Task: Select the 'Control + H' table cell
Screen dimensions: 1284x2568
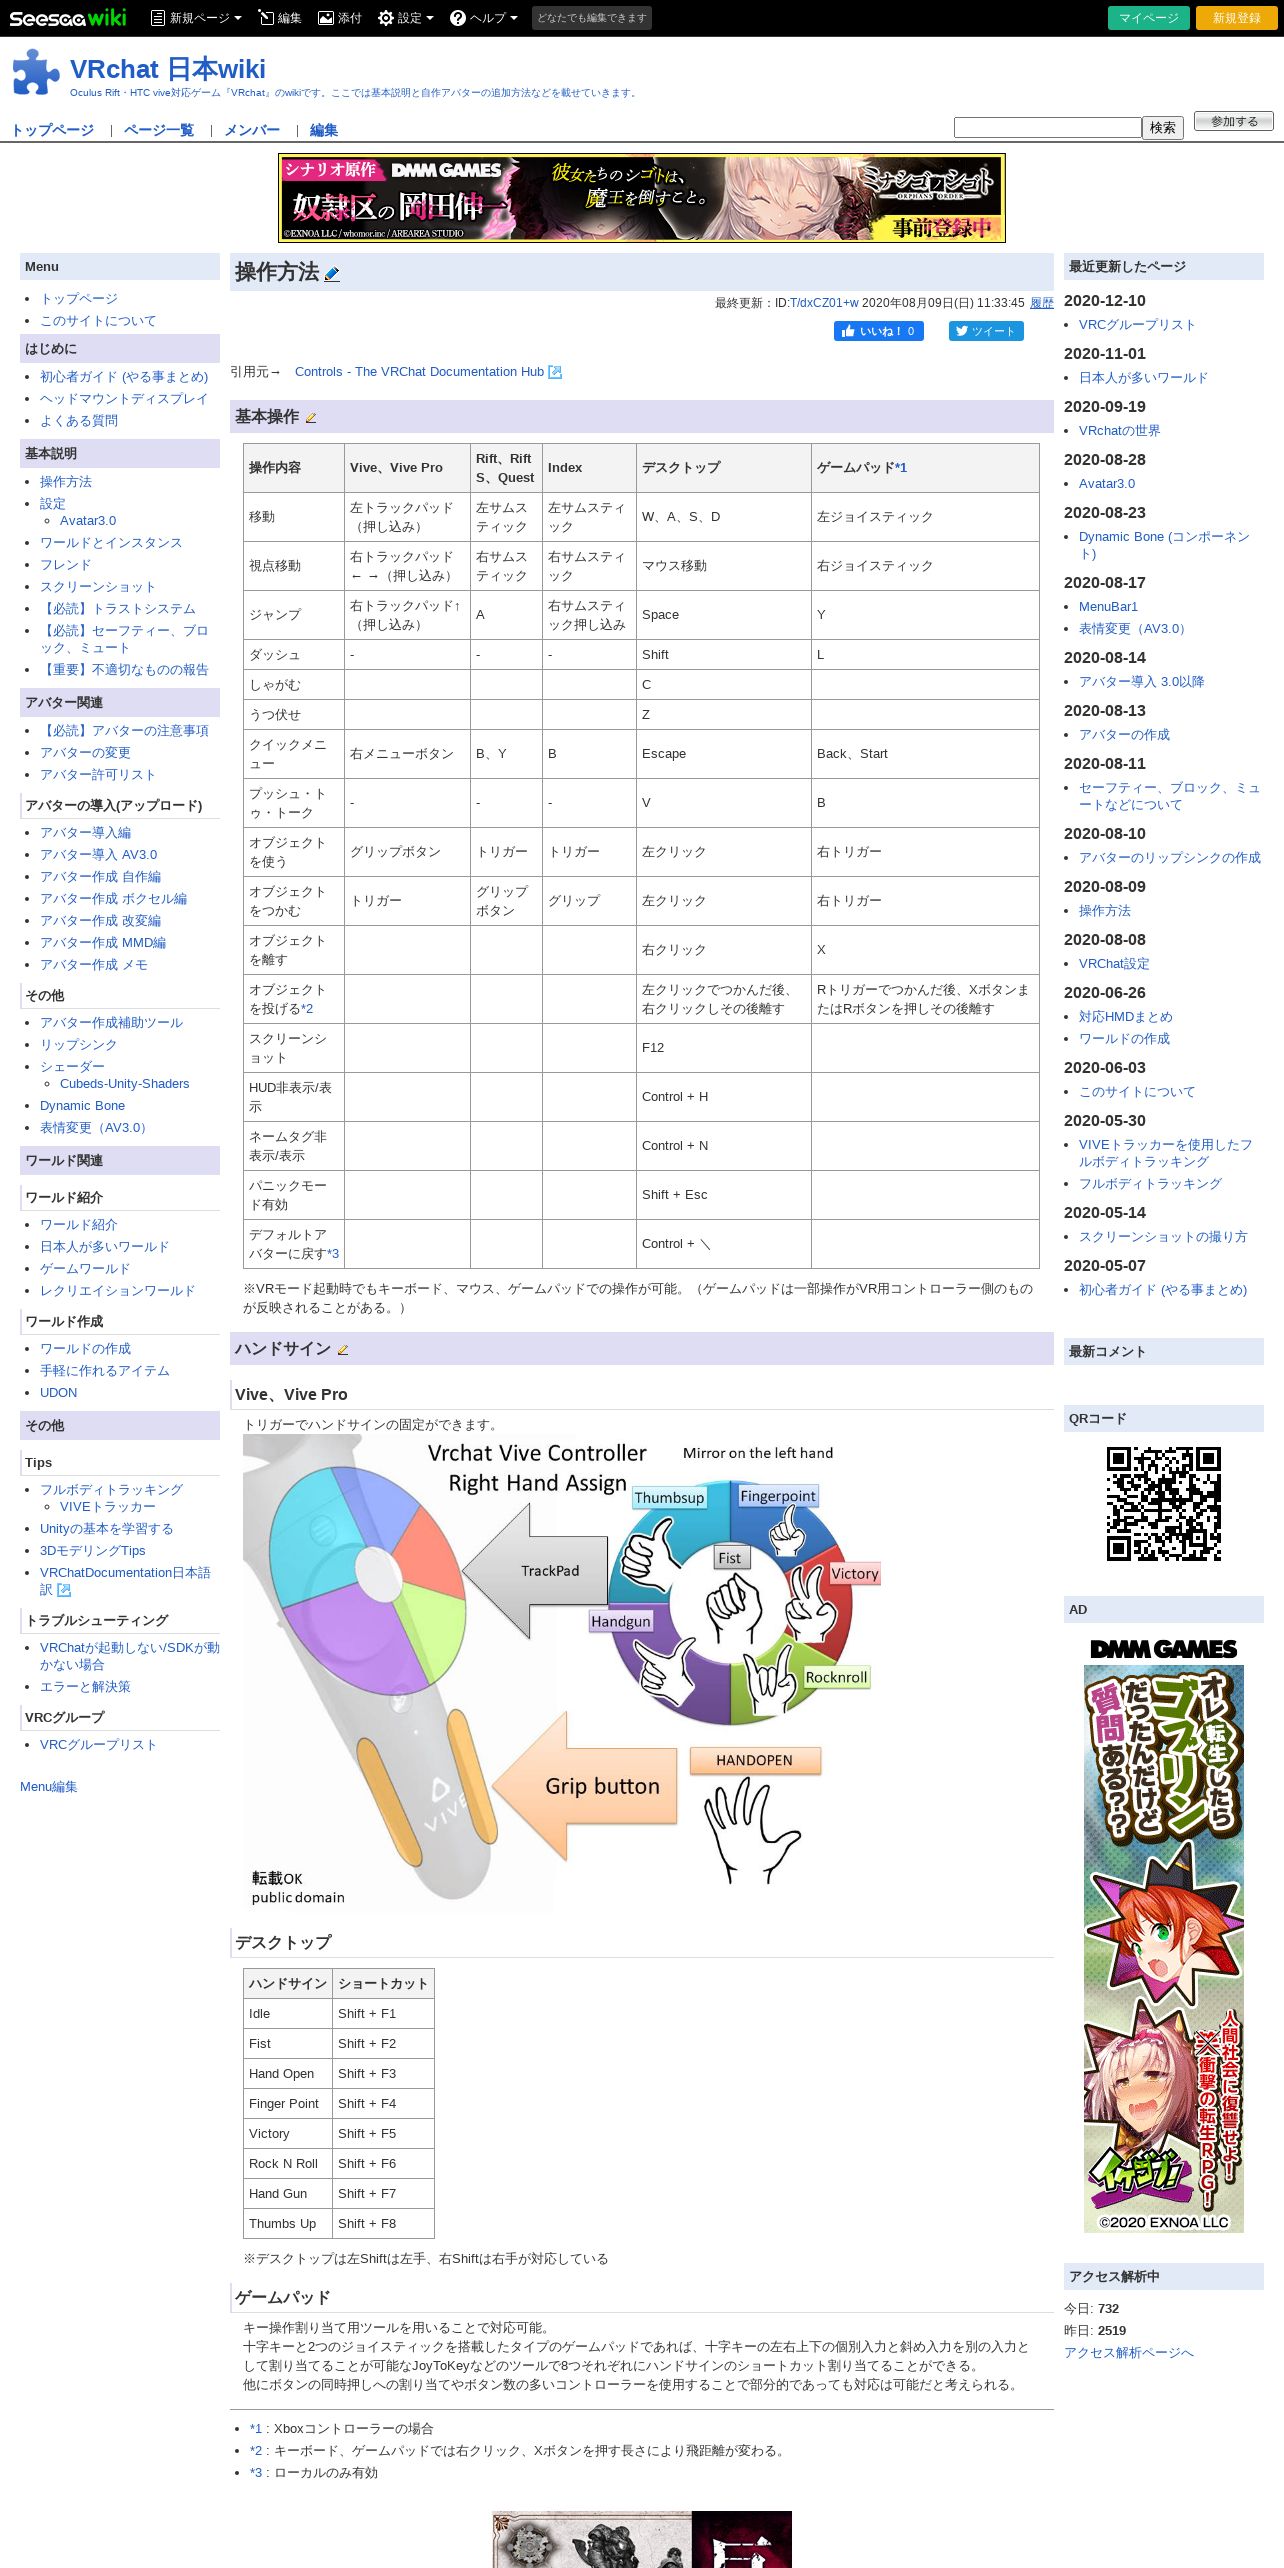Action: coord(724,1097)
